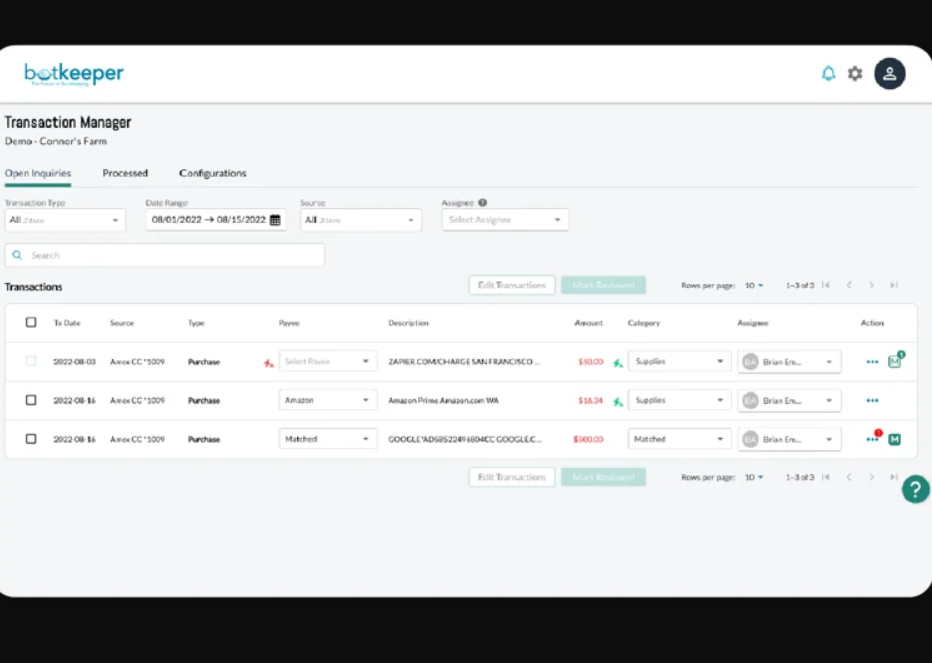Go to first page in bottom pagination
This screenshot has height=663, width=932.
826,477
